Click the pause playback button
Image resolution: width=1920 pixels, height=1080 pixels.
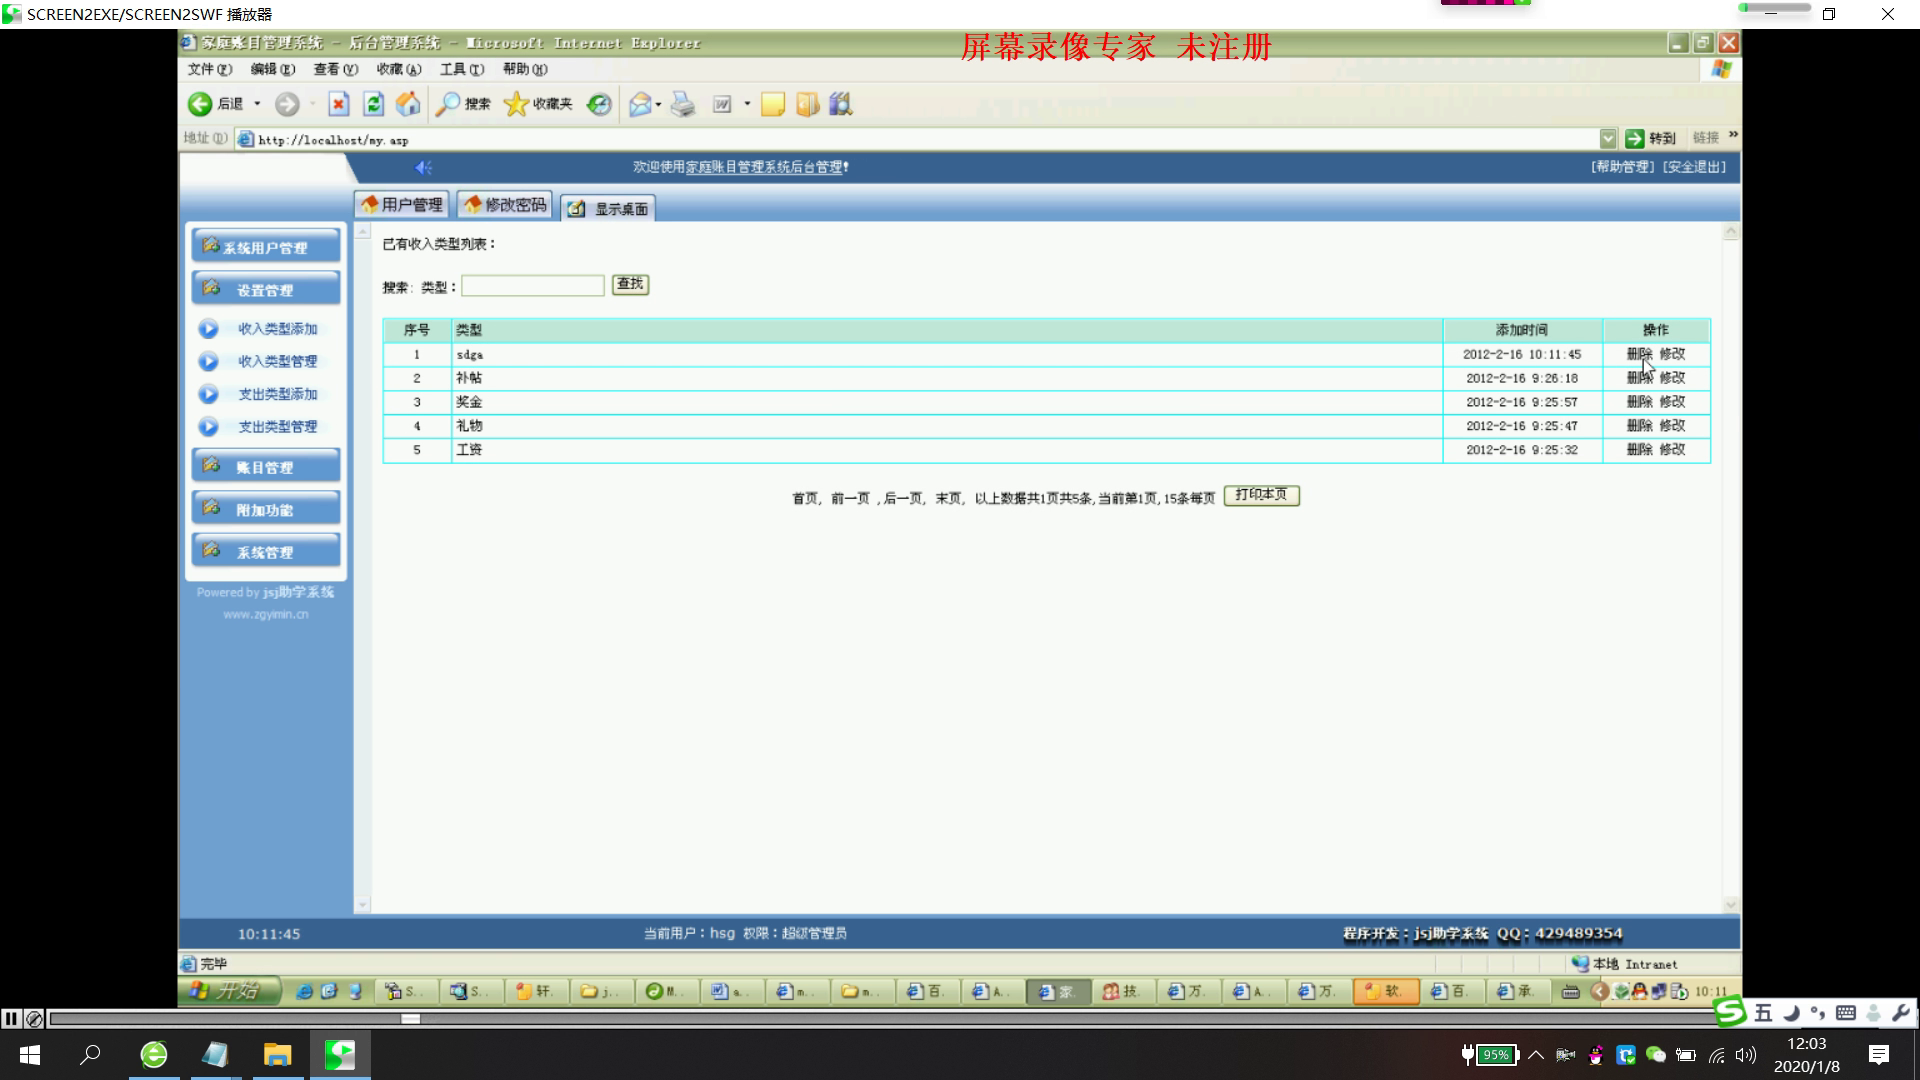coord(11,1019)
